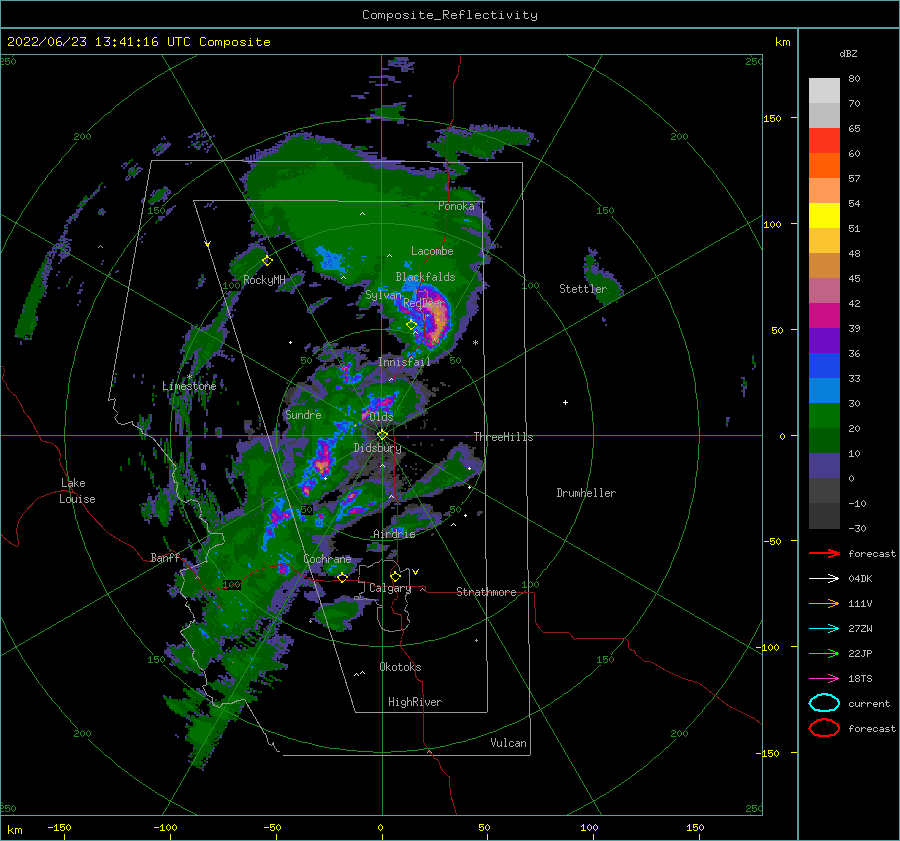Click the red forecast arrow legend icon
900x841 pixels.
tap(824, 553)
